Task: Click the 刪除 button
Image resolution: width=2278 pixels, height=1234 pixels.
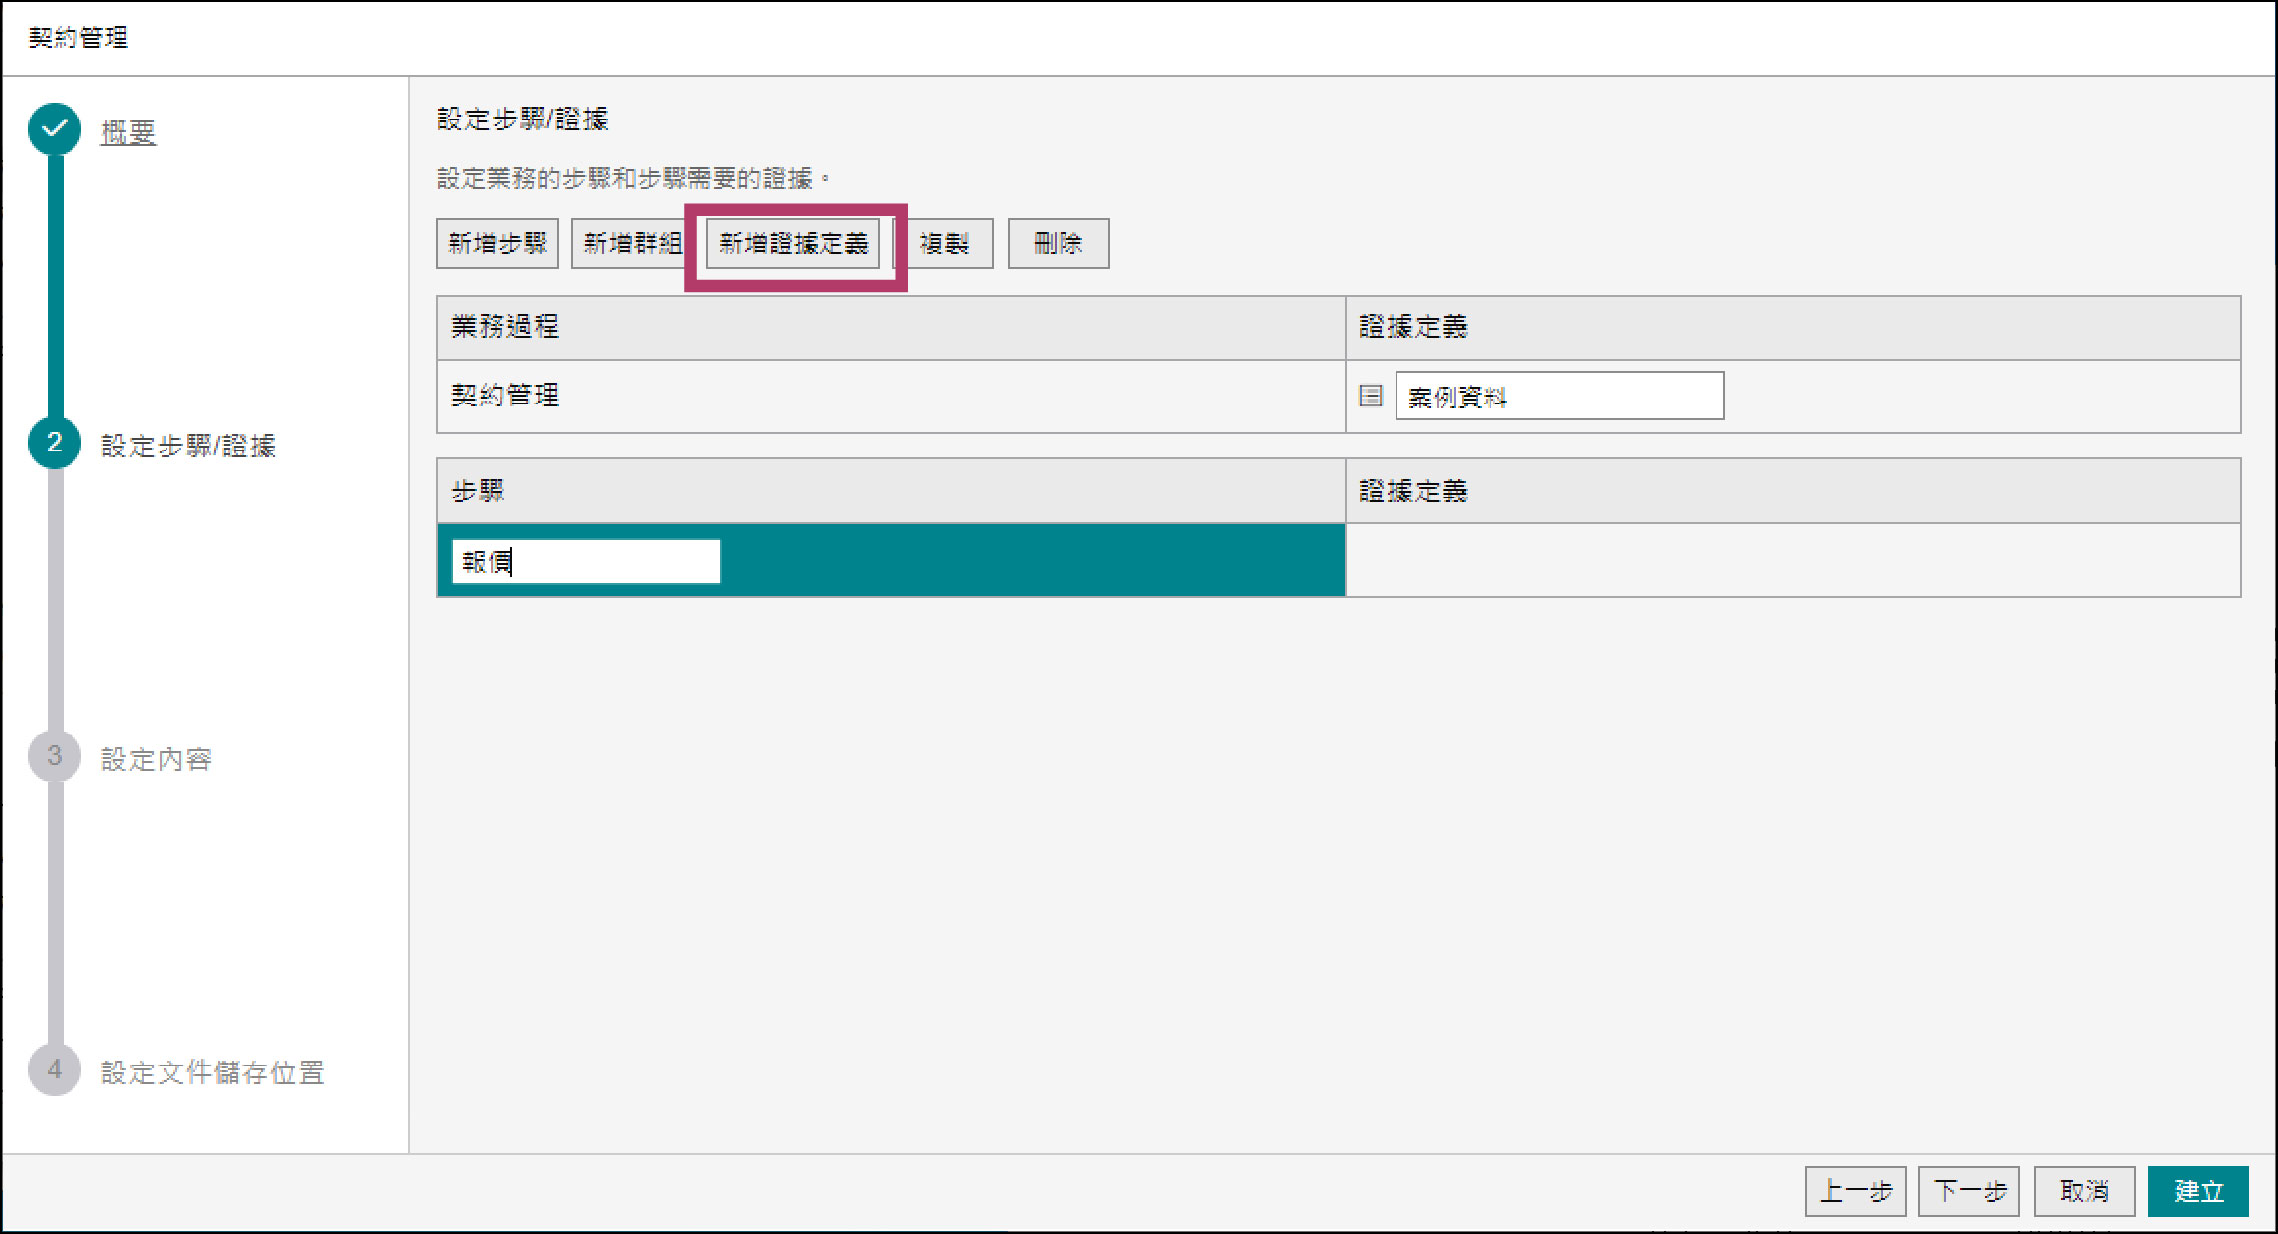Action: (1058, 243)
